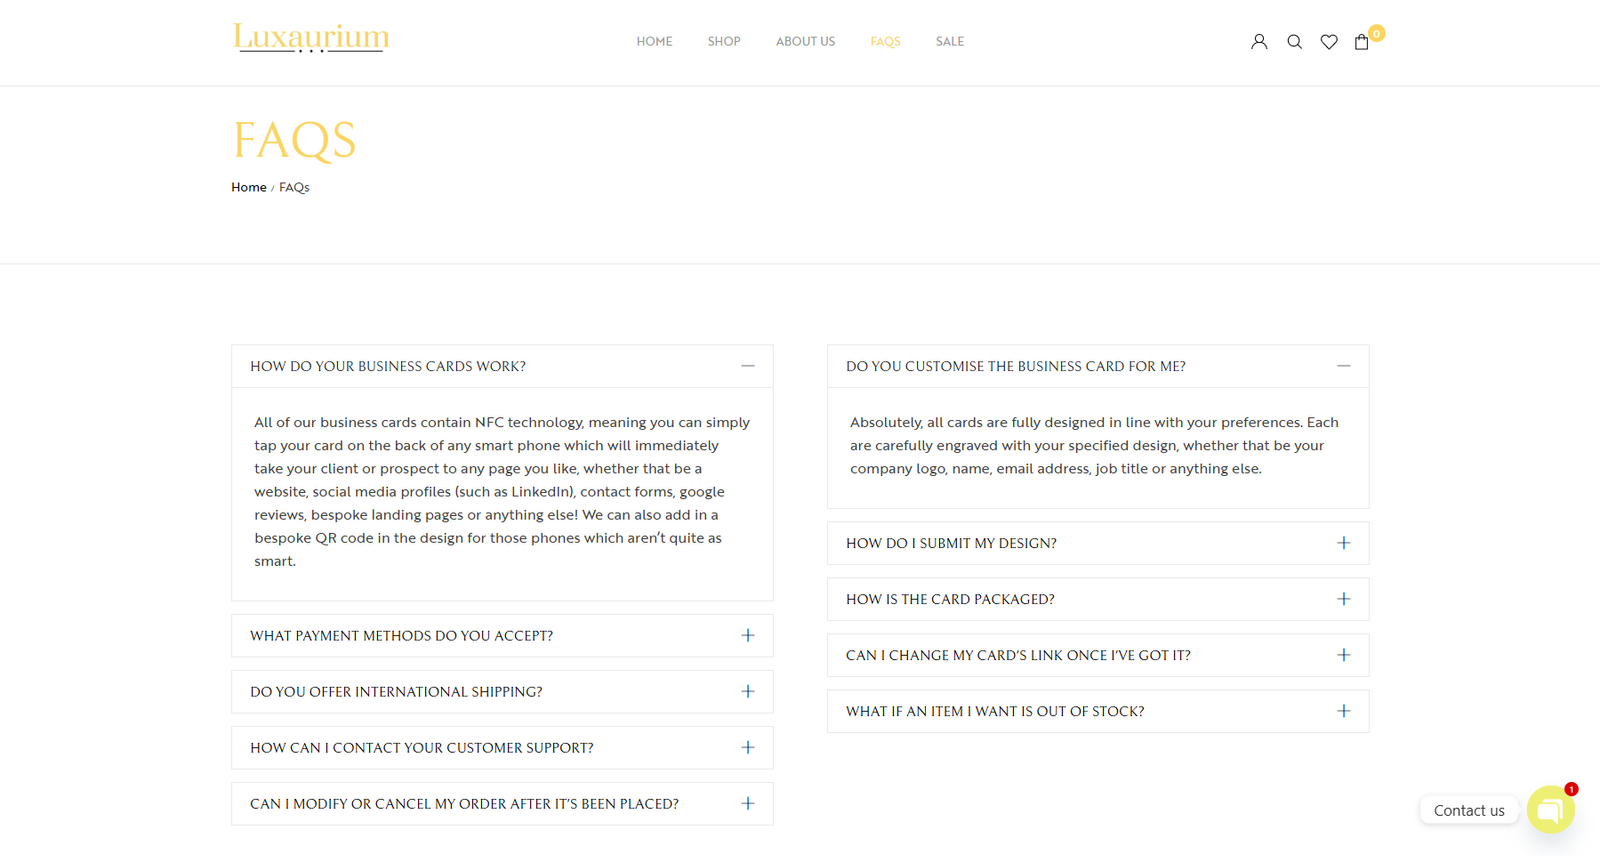
Task: Collapse 'How do your business cards work?' minus icon
Action: [748, 366]
